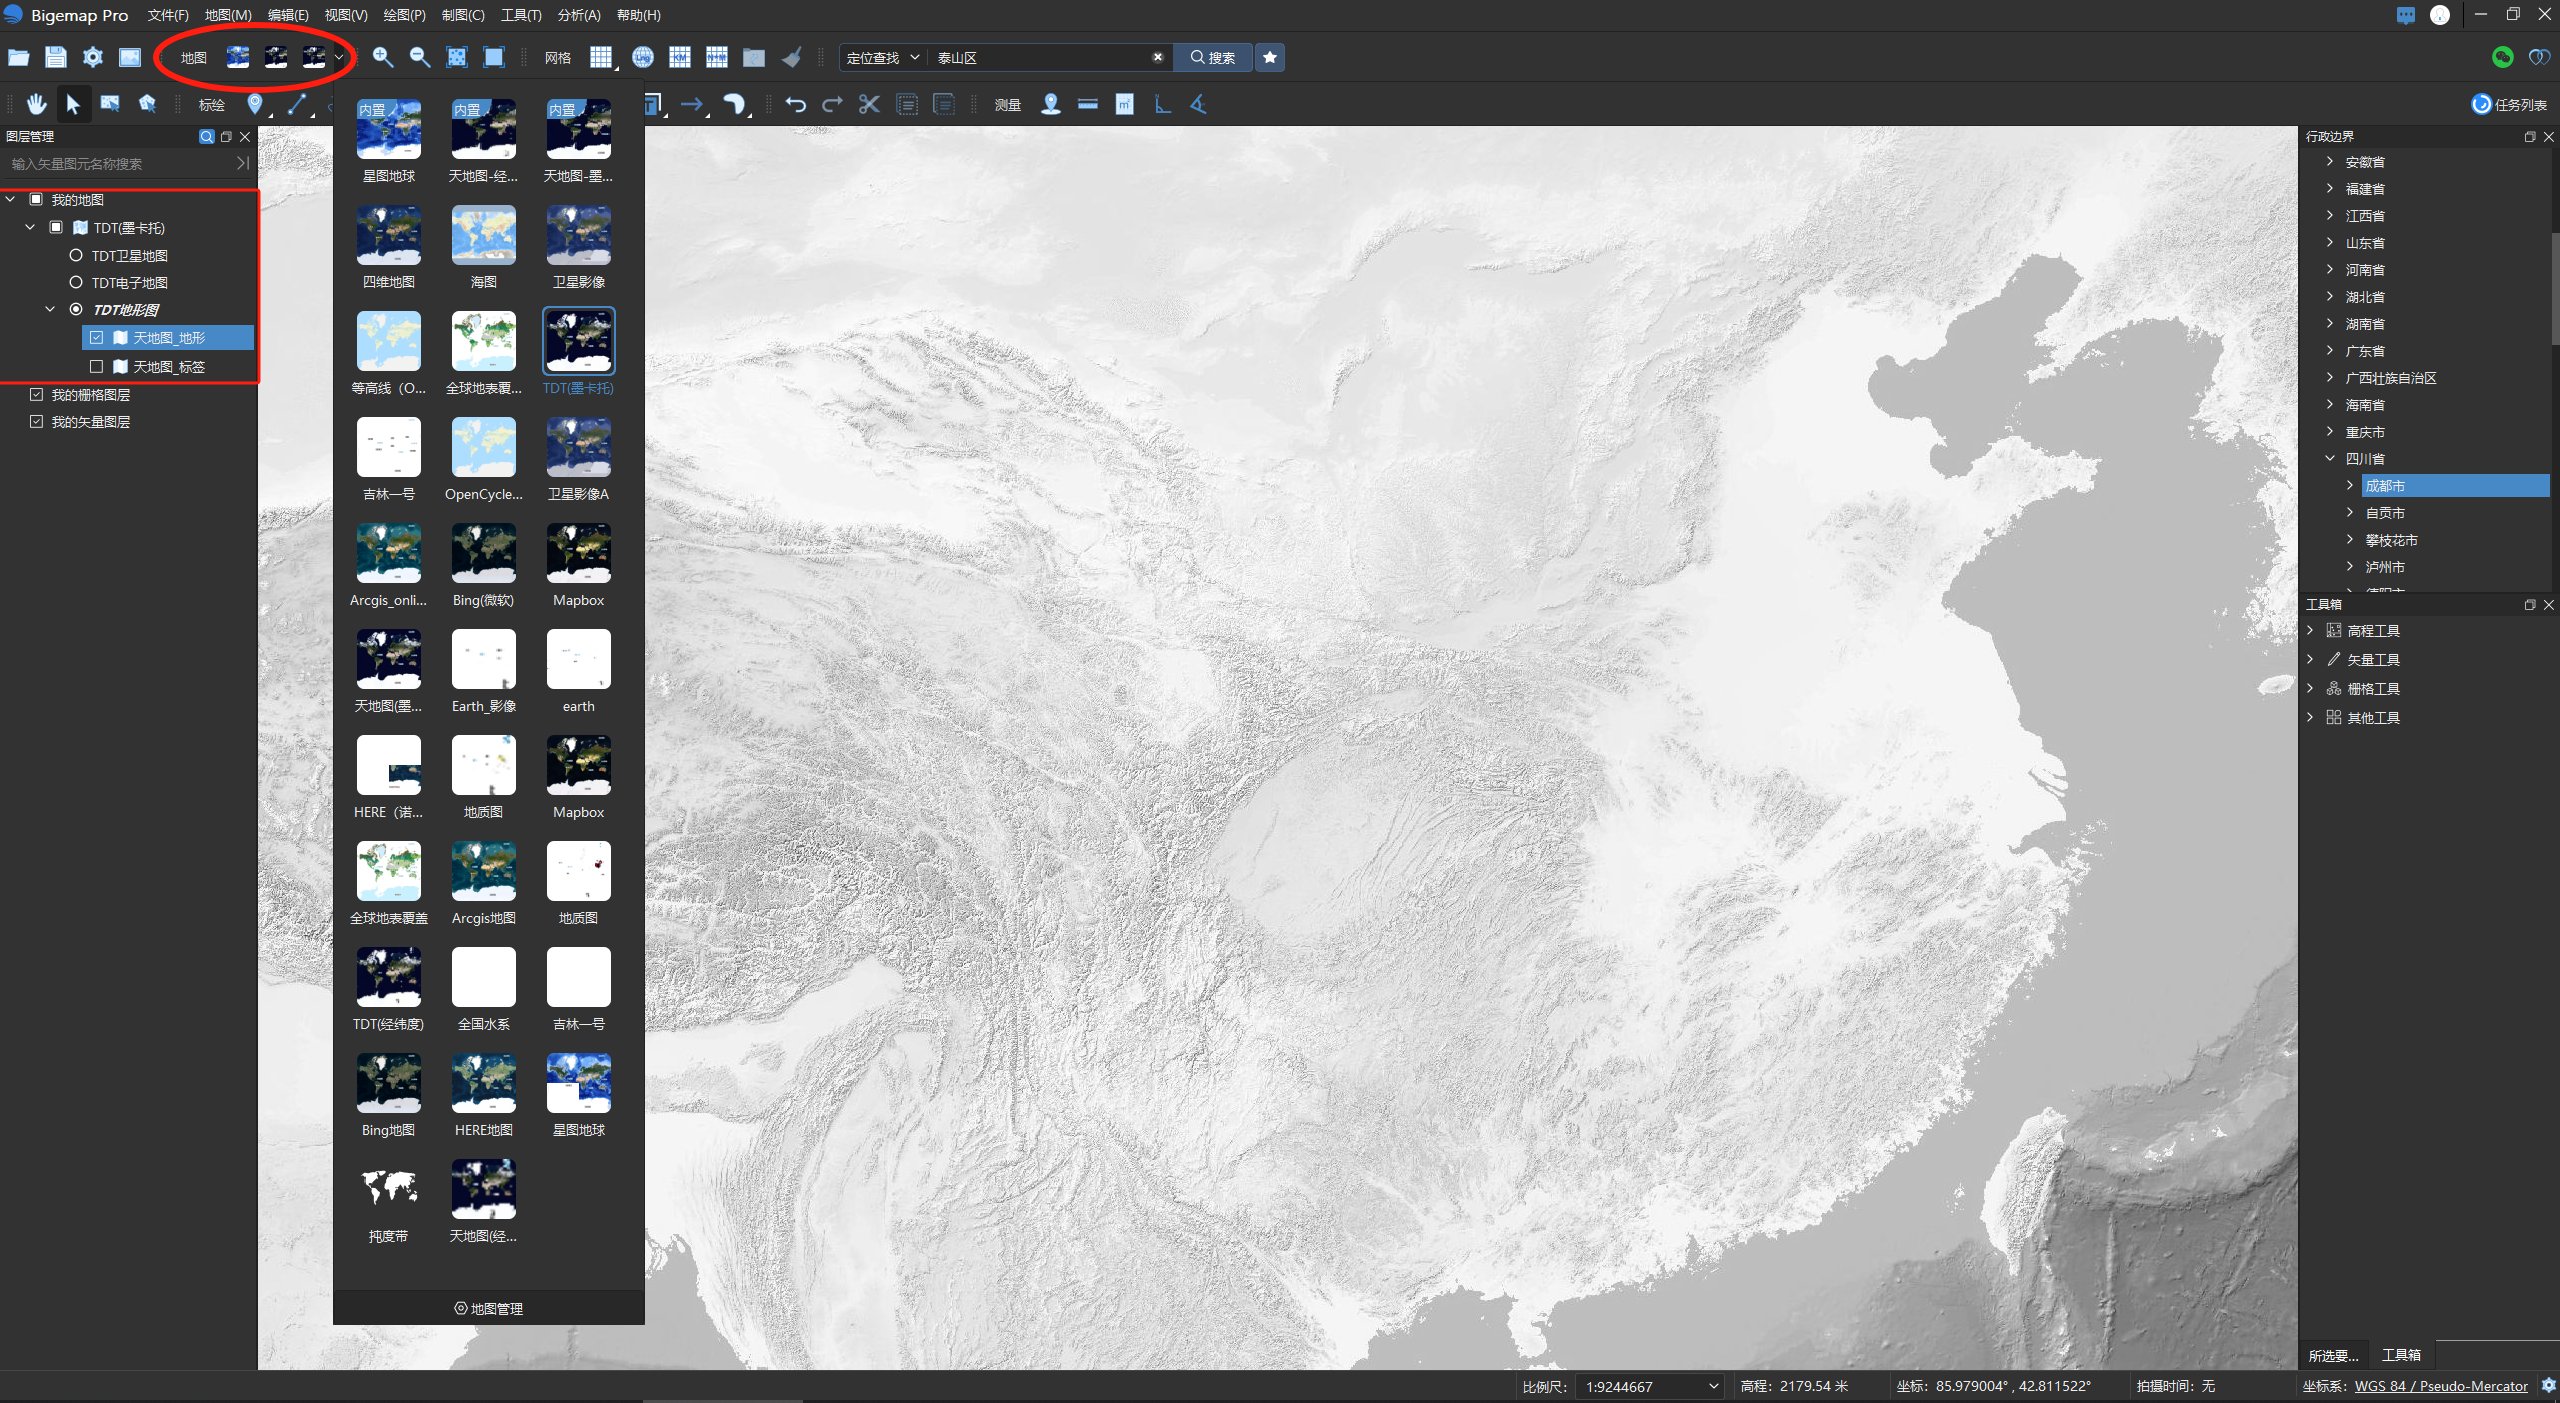
Task: Click the zoom out magnifier icon
Action: coord(420,57)
